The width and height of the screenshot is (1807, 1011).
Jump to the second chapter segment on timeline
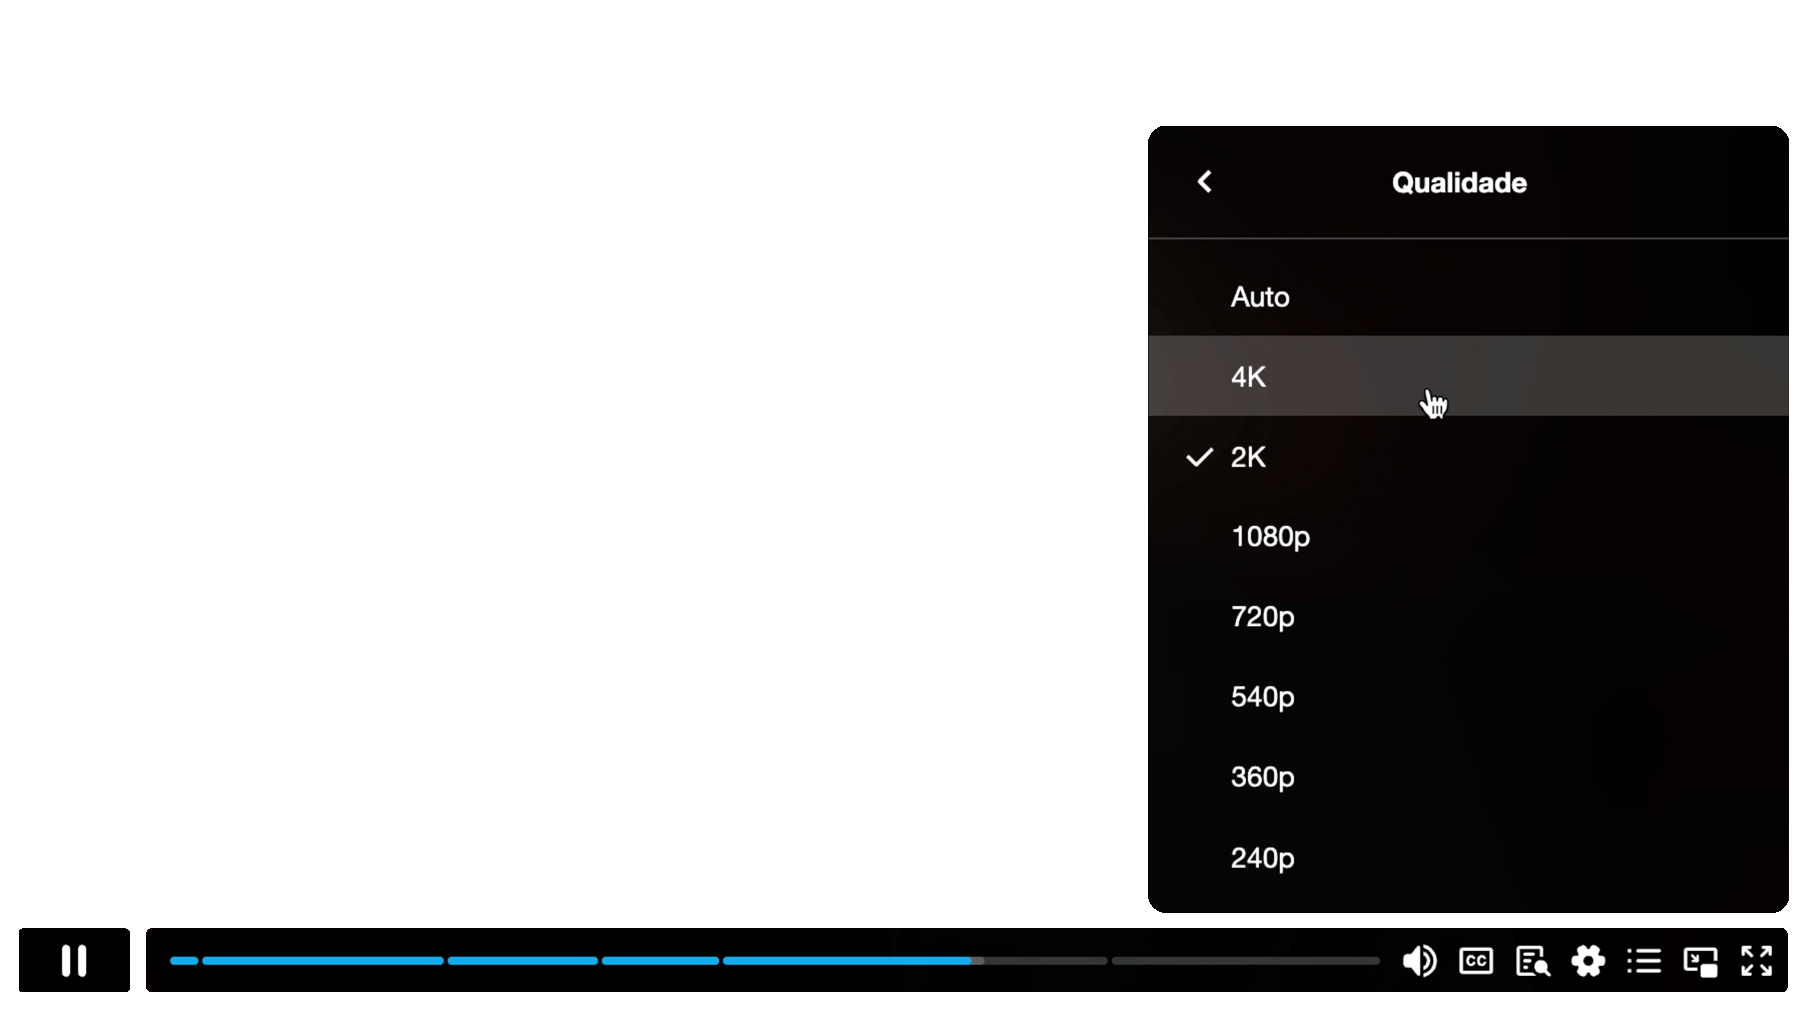point(323,961)
